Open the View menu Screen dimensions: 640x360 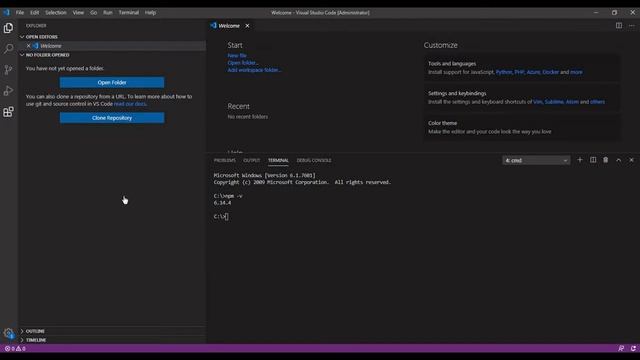tap(78, 13)
